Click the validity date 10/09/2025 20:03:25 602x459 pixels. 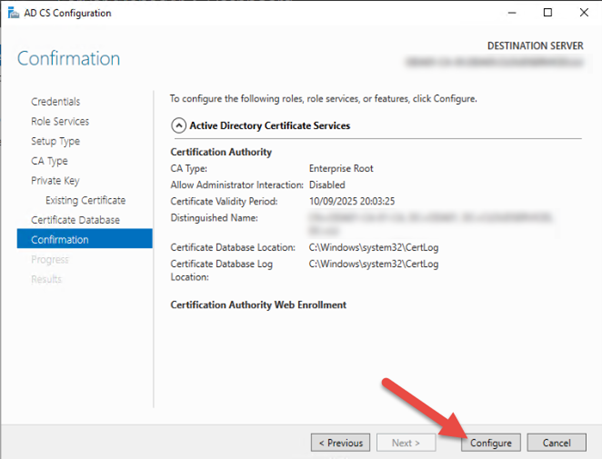[x=352, y=201]
